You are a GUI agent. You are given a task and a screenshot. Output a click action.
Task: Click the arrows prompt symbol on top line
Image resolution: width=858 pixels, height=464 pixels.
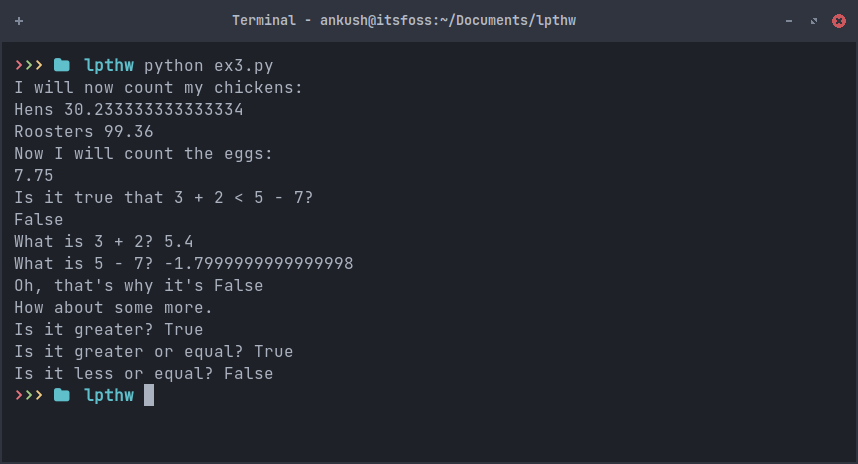[x=28, y=66]
